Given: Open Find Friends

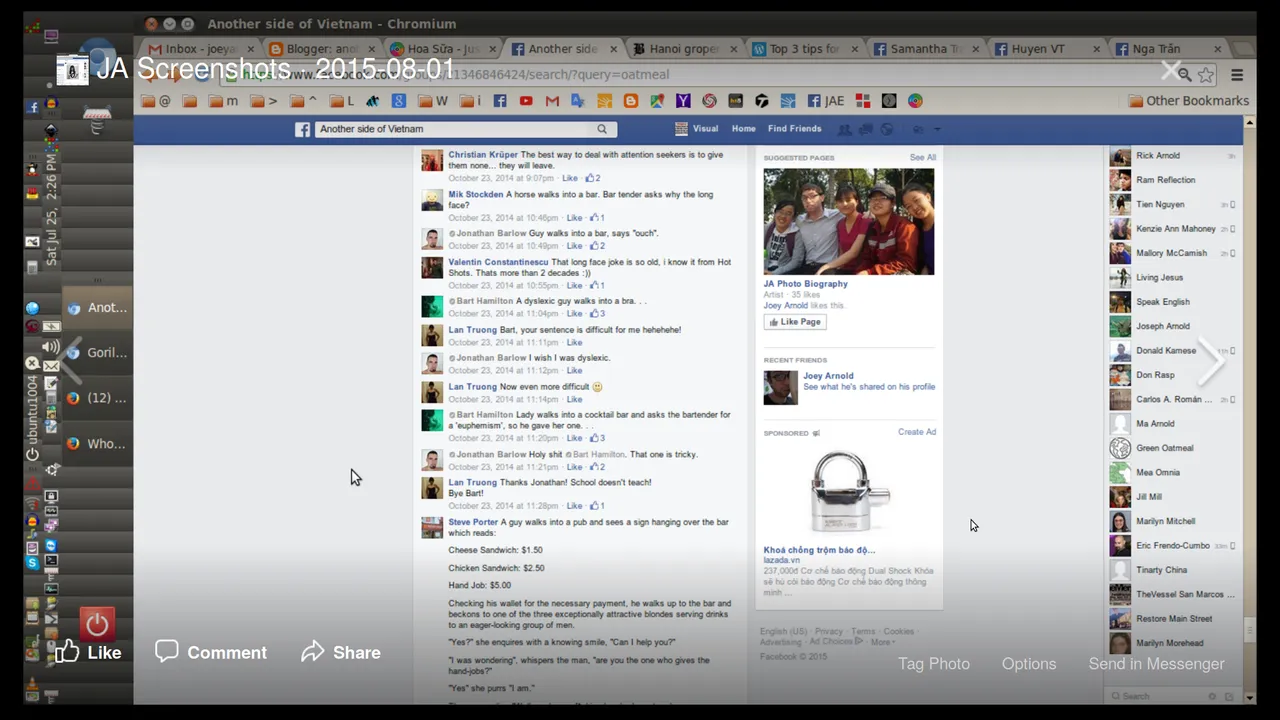Looking at the screenshot, I should pyautogui.click(x=794, y=129).
